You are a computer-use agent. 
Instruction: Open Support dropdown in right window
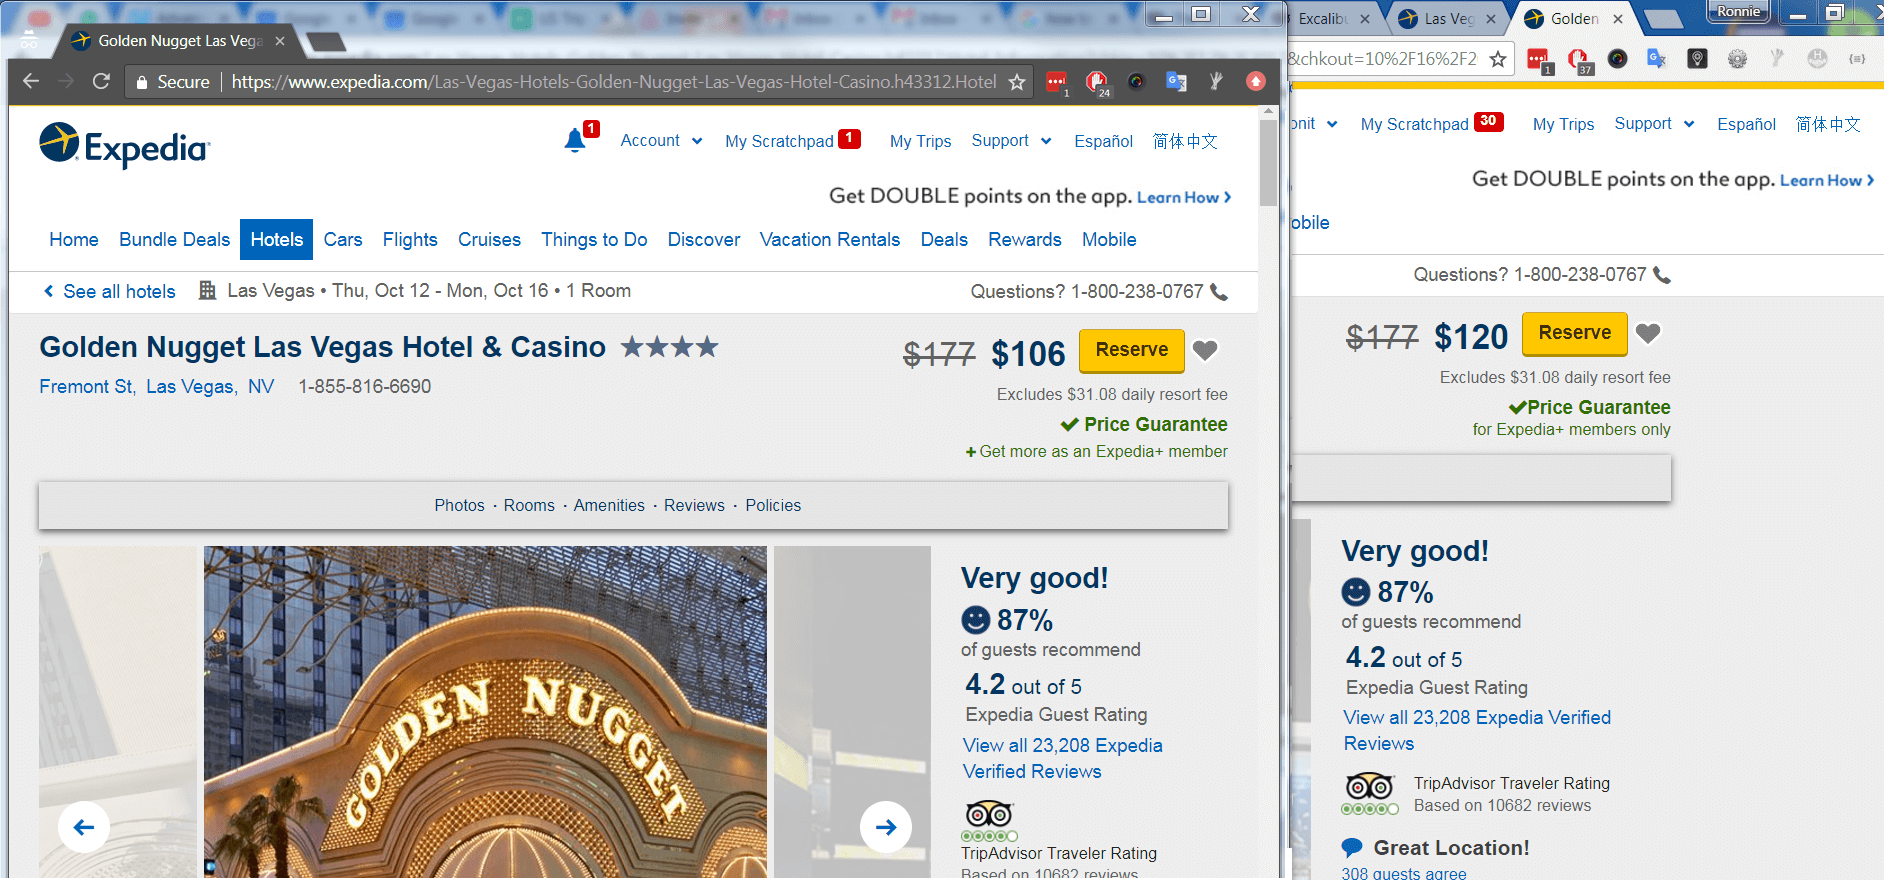[x=1654, y=124]
